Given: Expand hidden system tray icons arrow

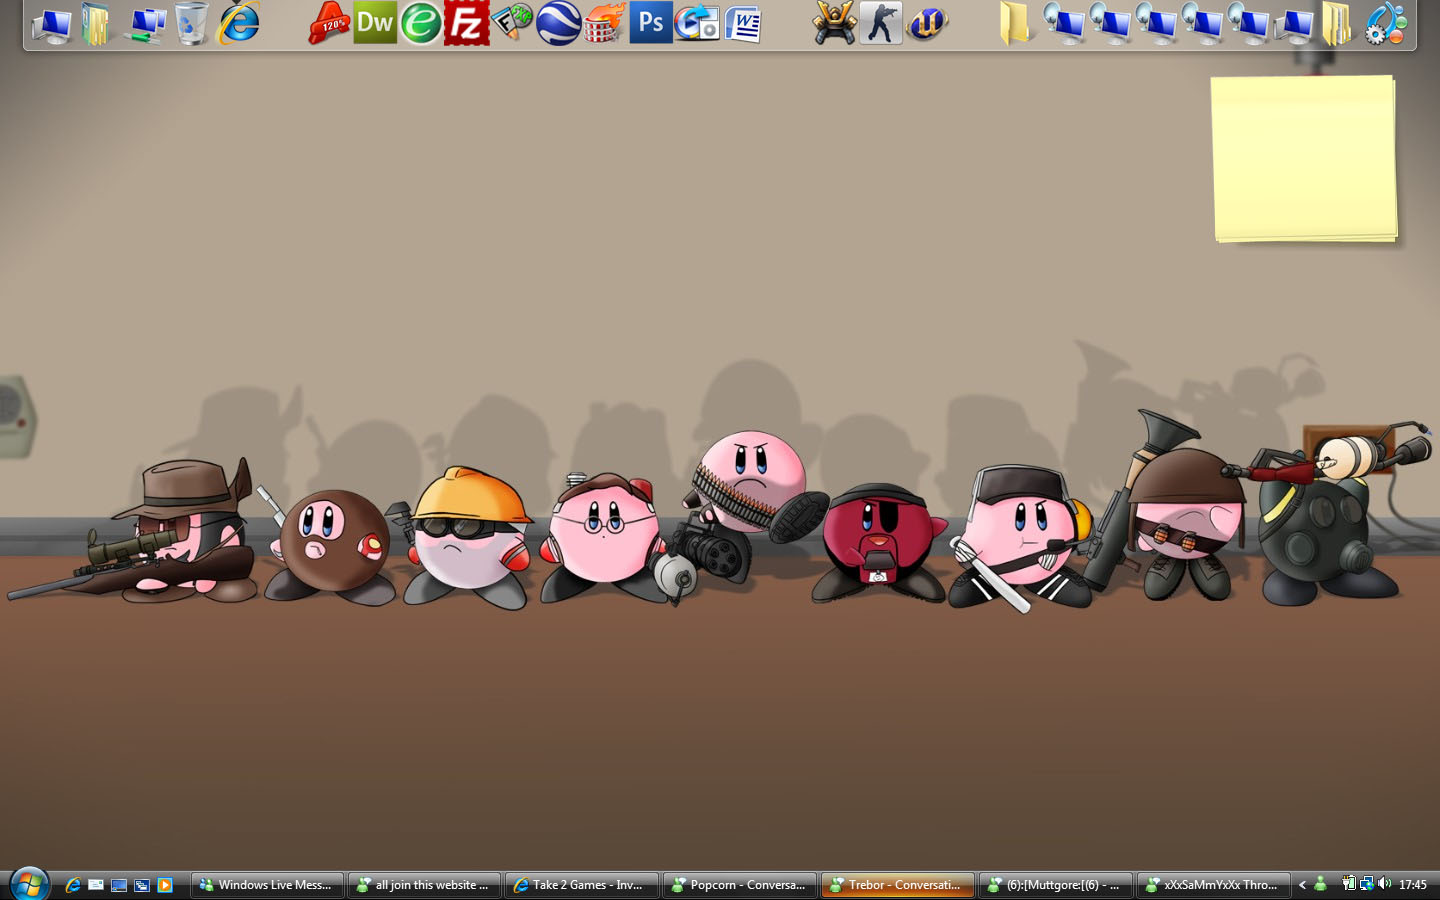Looking at the screenshot, I should pos(1302,885).
